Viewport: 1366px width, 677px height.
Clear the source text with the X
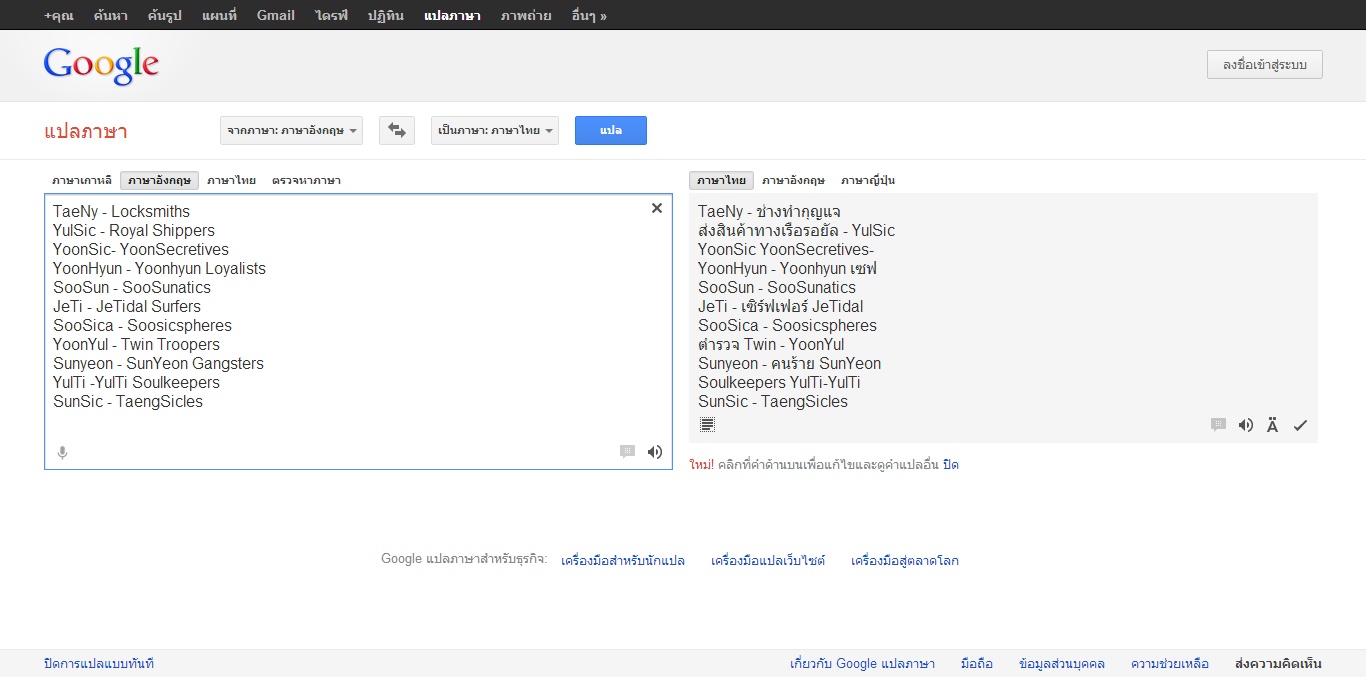click(657, 208)
